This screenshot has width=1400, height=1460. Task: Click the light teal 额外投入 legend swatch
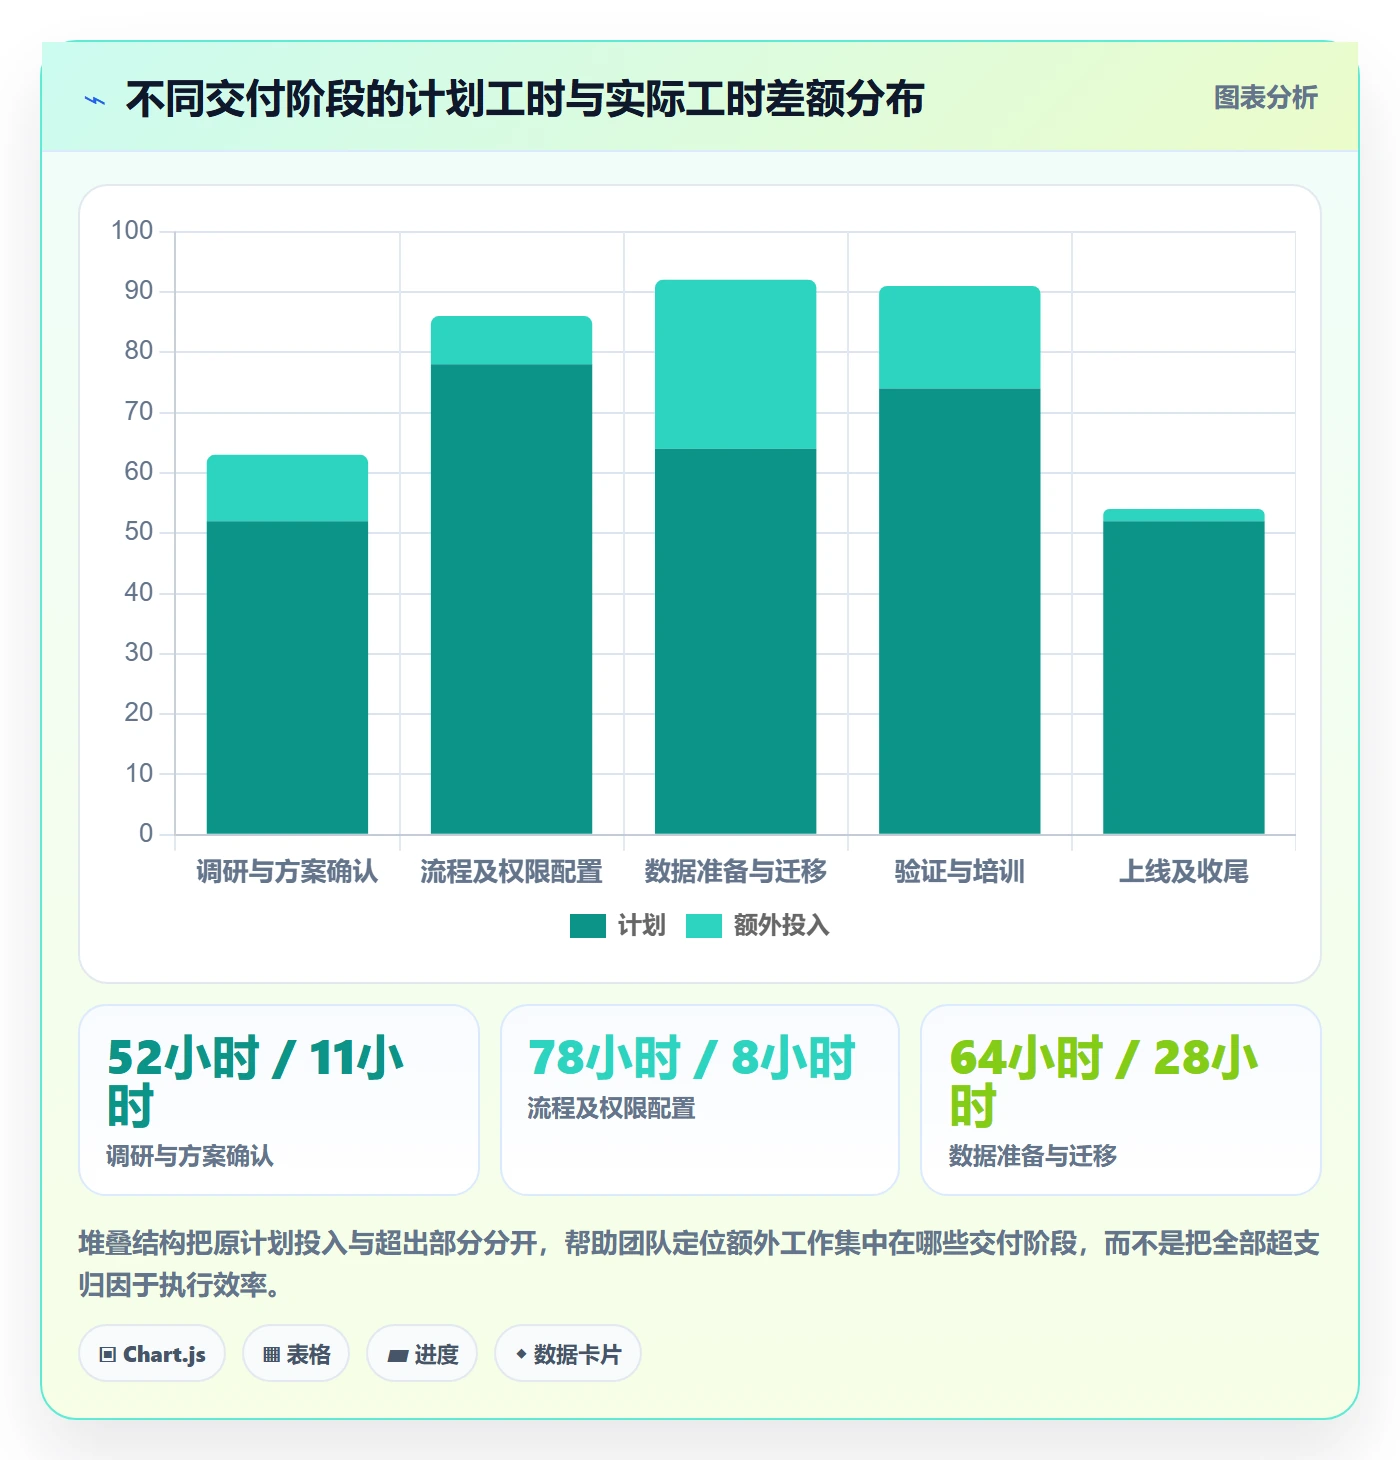click(704, 926)
